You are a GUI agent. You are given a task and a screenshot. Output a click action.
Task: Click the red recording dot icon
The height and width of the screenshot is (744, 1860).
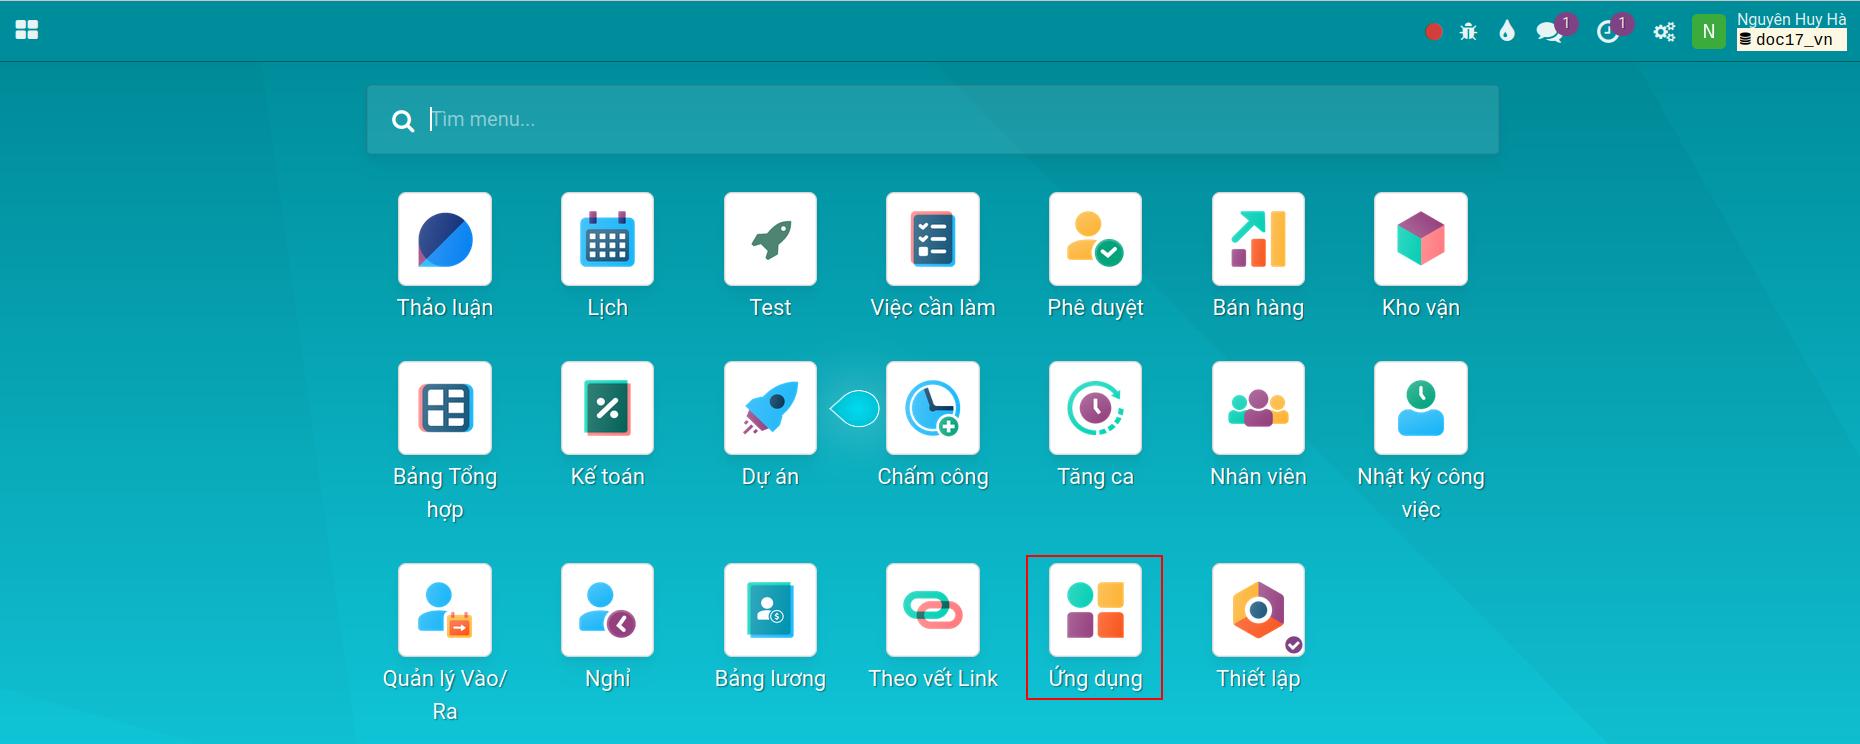[1433, 32]
